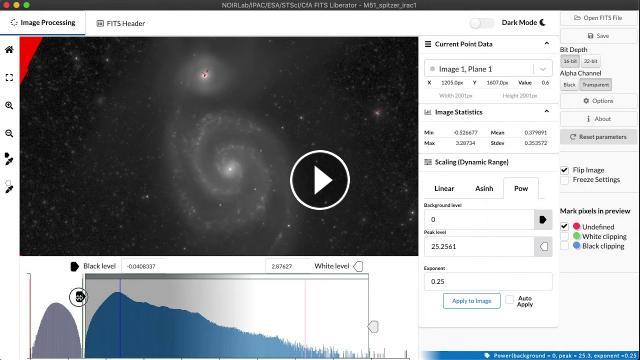Select the black point eyedropper tool
The image size is (640, 360).
point(9,159)
